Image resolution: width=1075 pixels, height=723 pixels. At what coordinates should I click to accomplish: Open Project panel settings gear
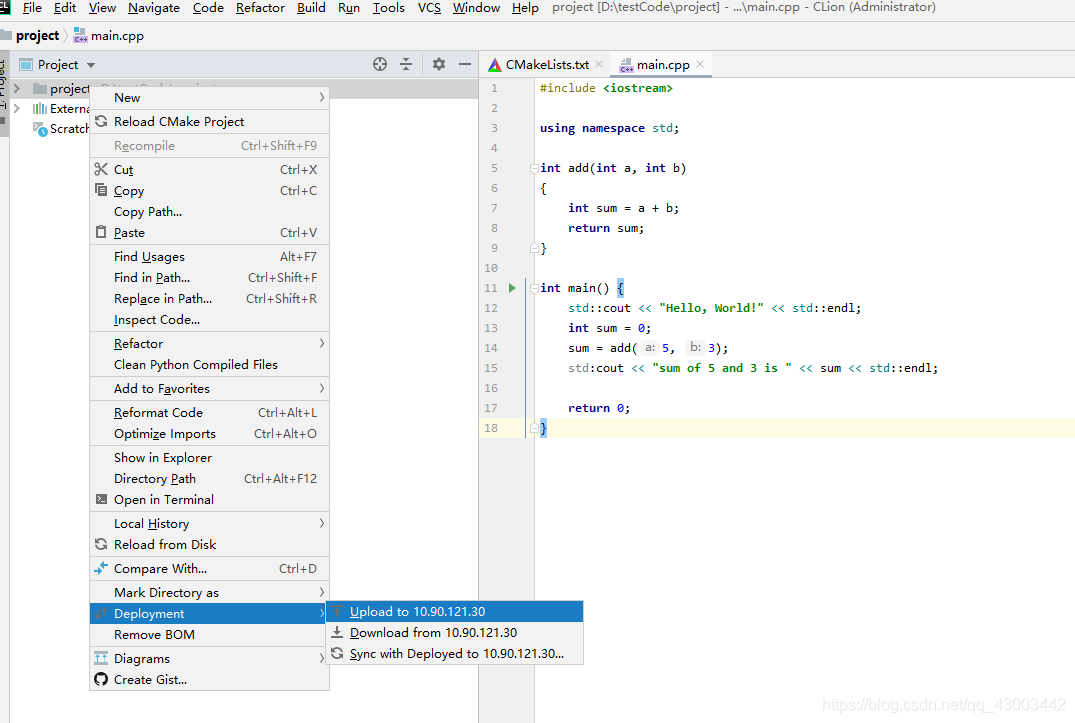tap(439, 64)
